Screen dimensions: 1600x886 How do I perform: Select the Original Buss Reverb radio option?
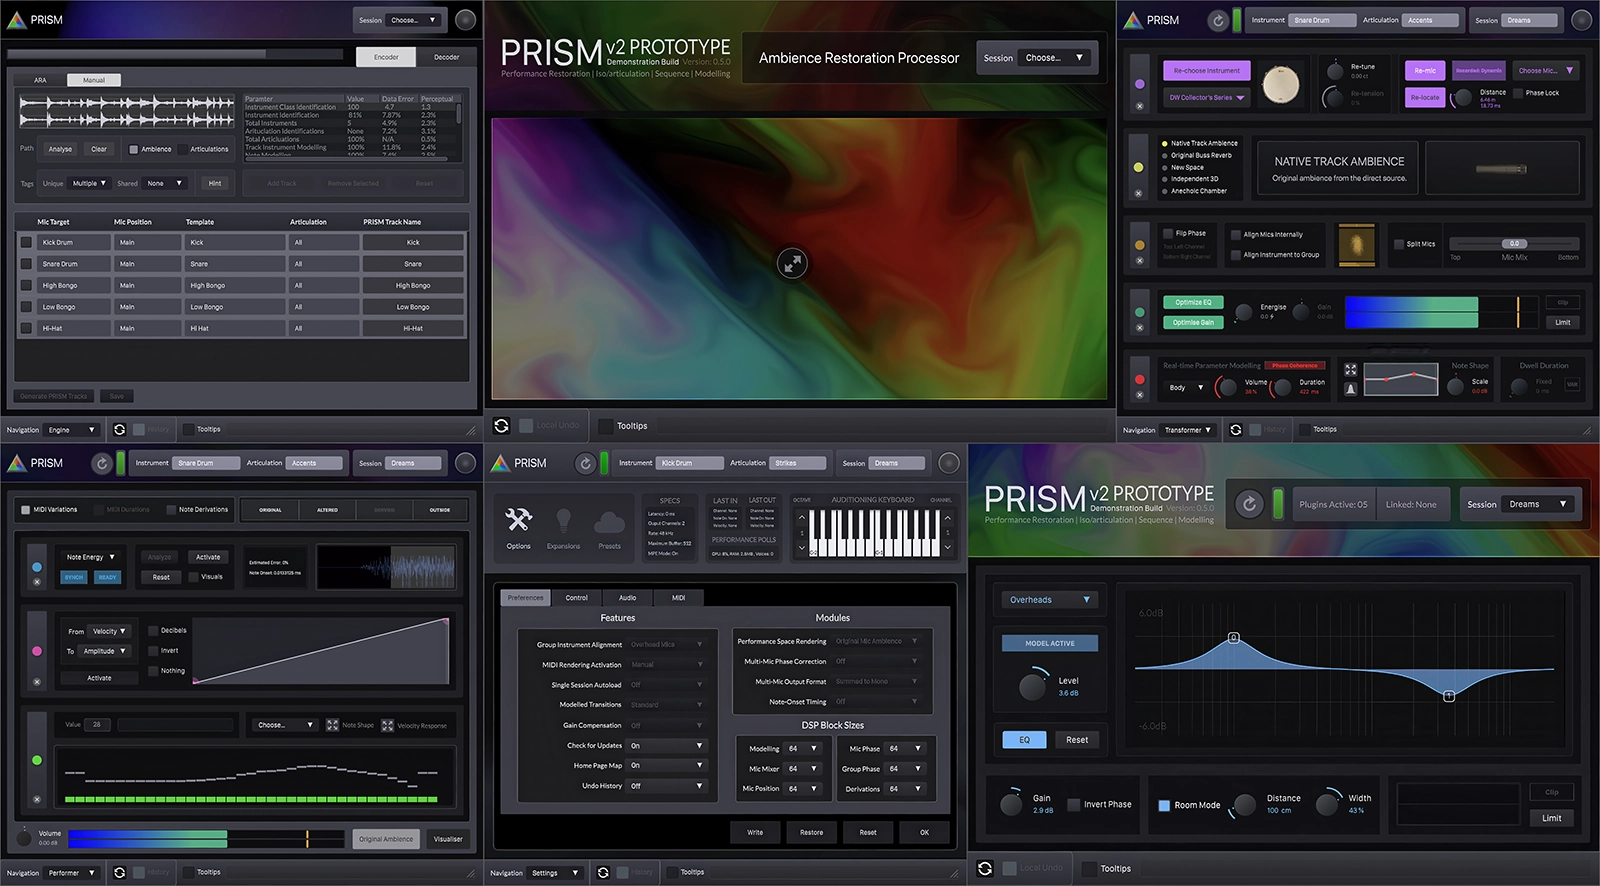(x=1165, y=156)
